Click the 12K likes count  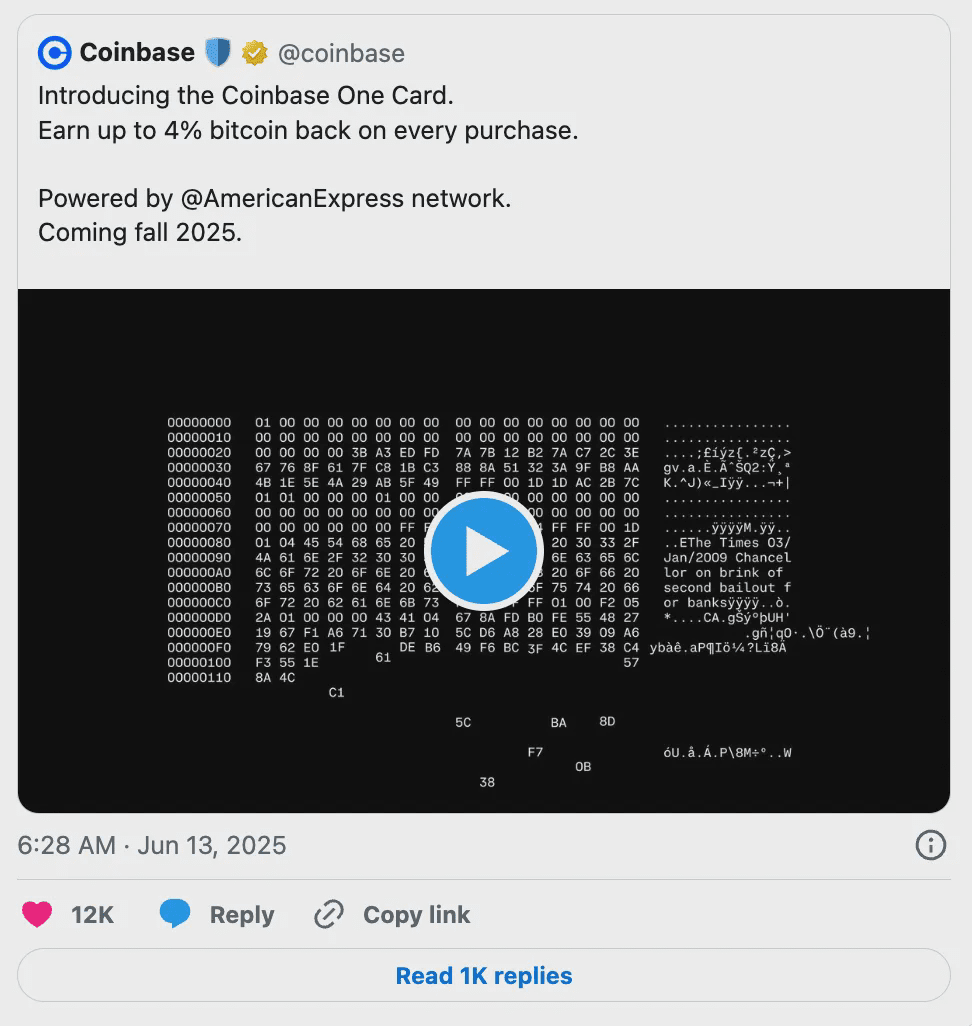[92, 914]
